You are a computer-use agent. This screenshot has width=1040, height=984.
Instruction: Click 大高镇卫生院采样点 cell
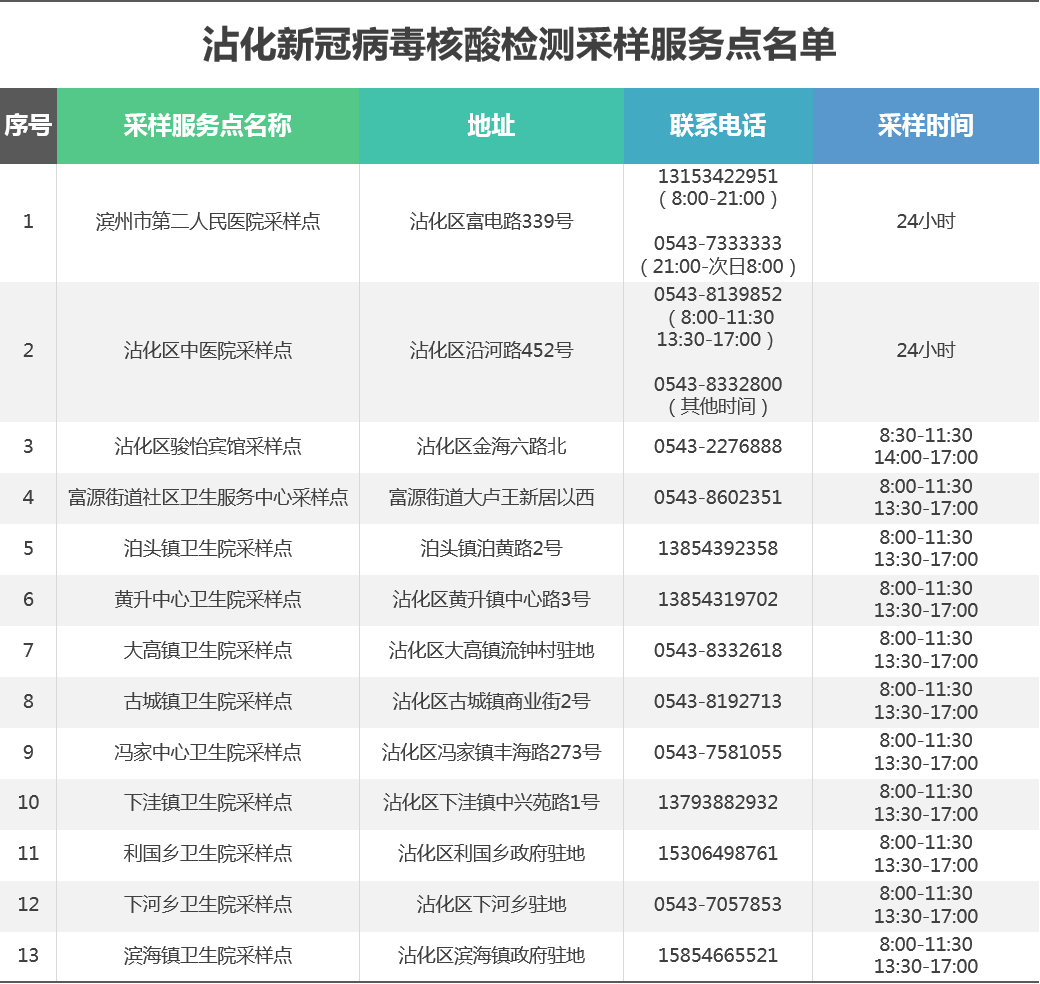208,651
